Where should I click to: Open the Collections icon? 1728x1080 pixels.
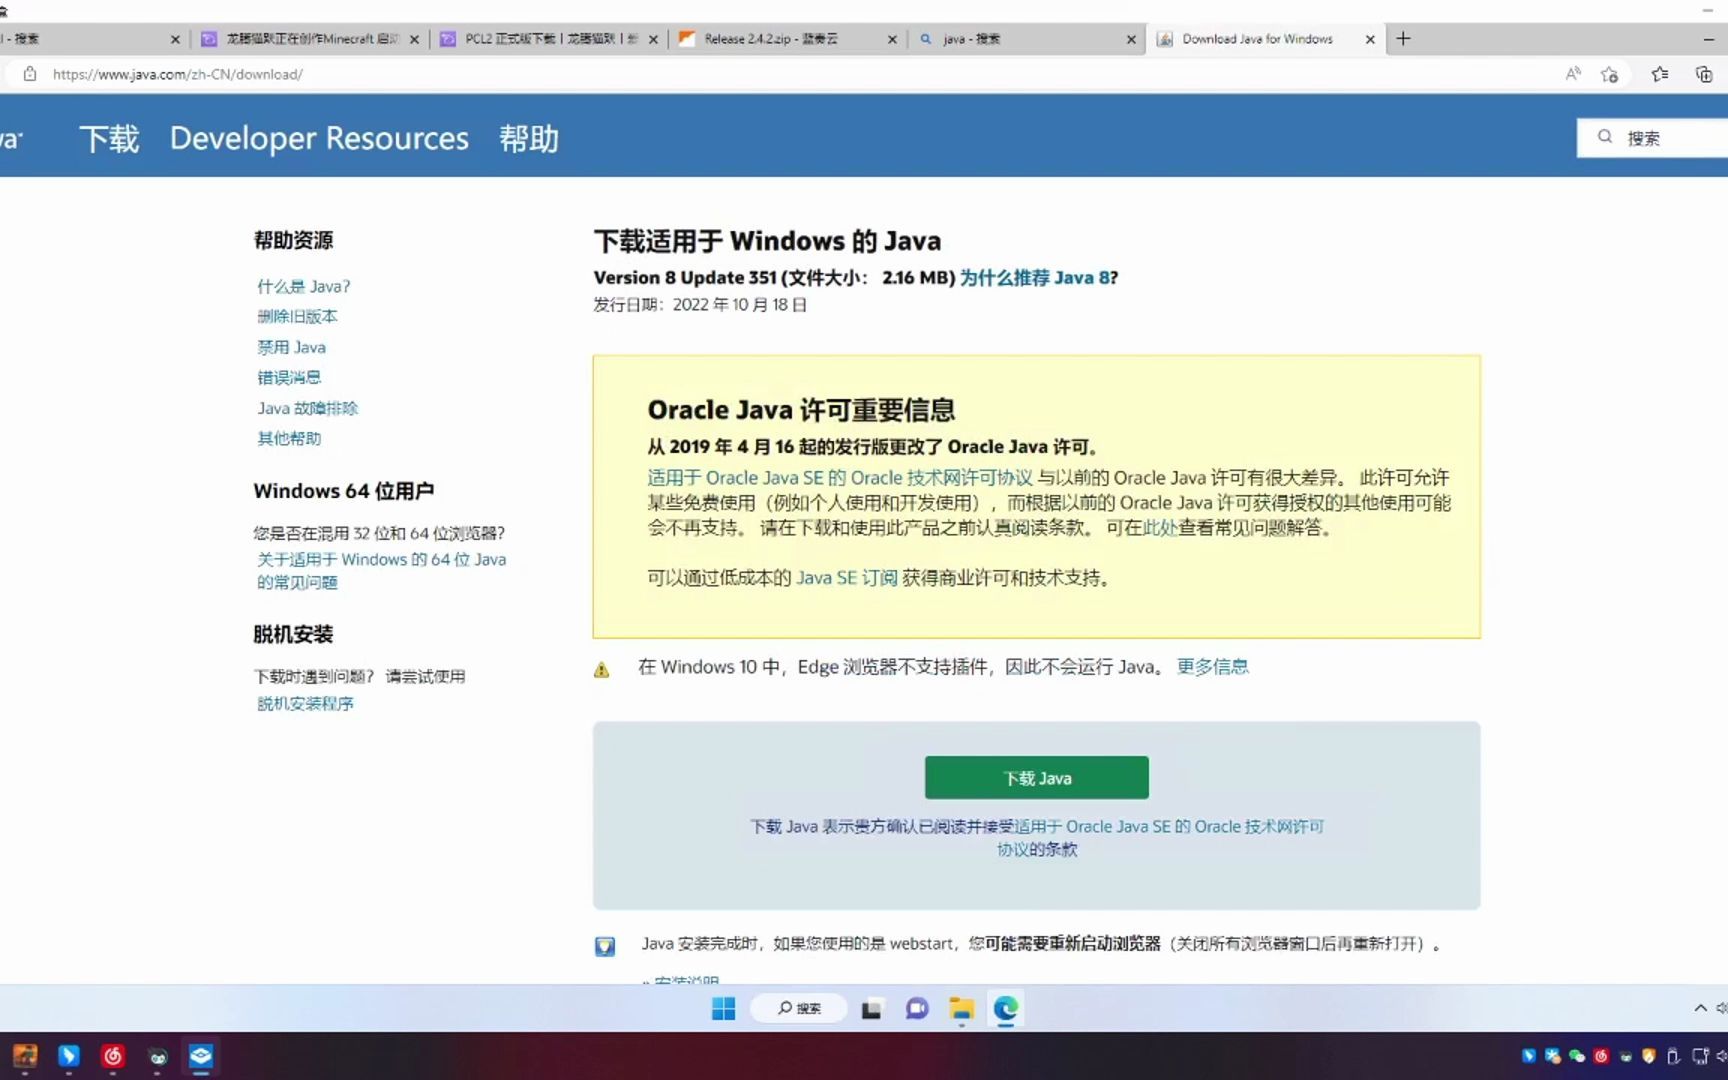click(x=1704, y=74)
